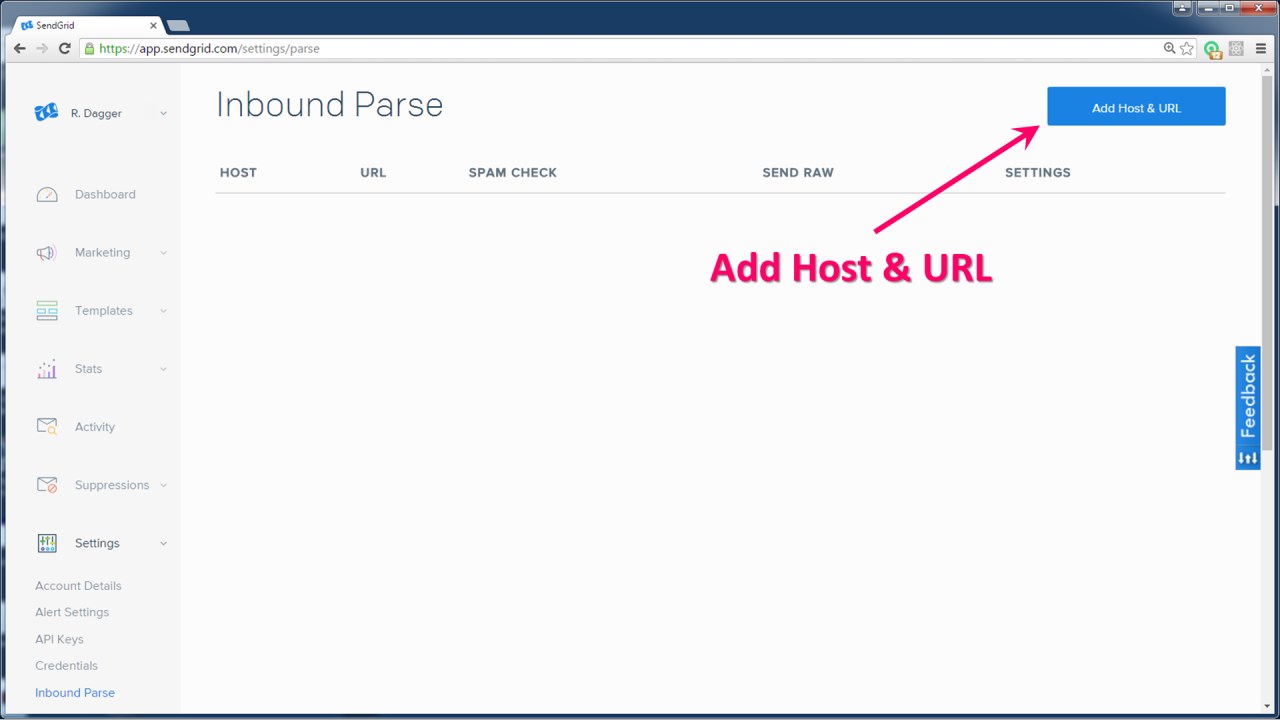Click the Marketing megaphone icon
This screenshot has width=1280, height=720.
47,253
